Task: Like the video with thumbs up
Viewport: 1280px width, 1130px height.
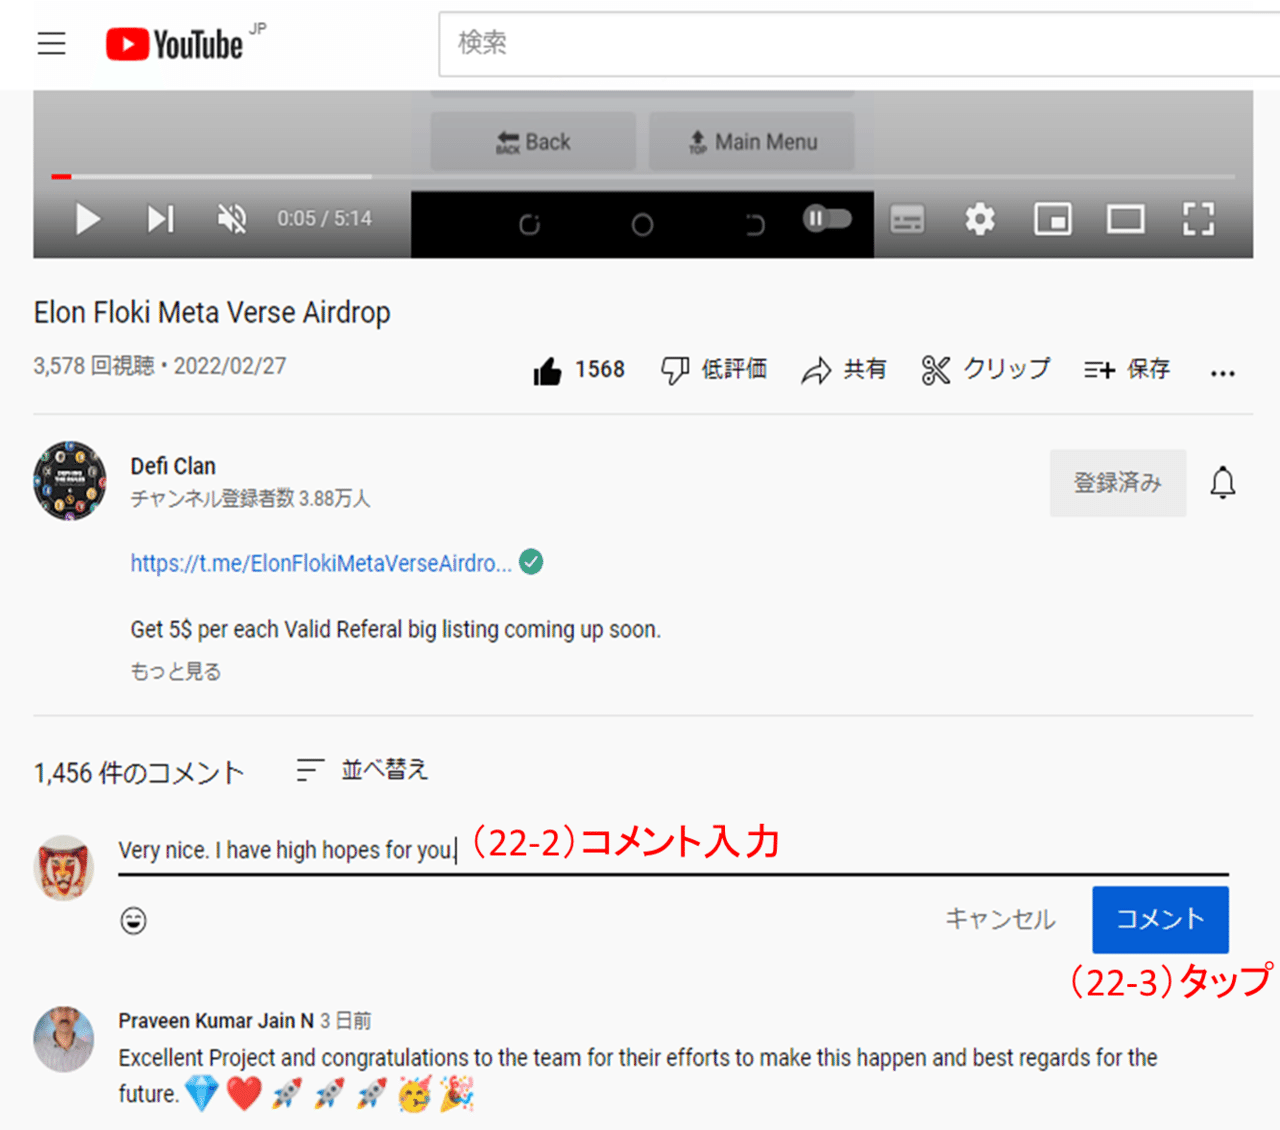Action: tap(548, 371)
